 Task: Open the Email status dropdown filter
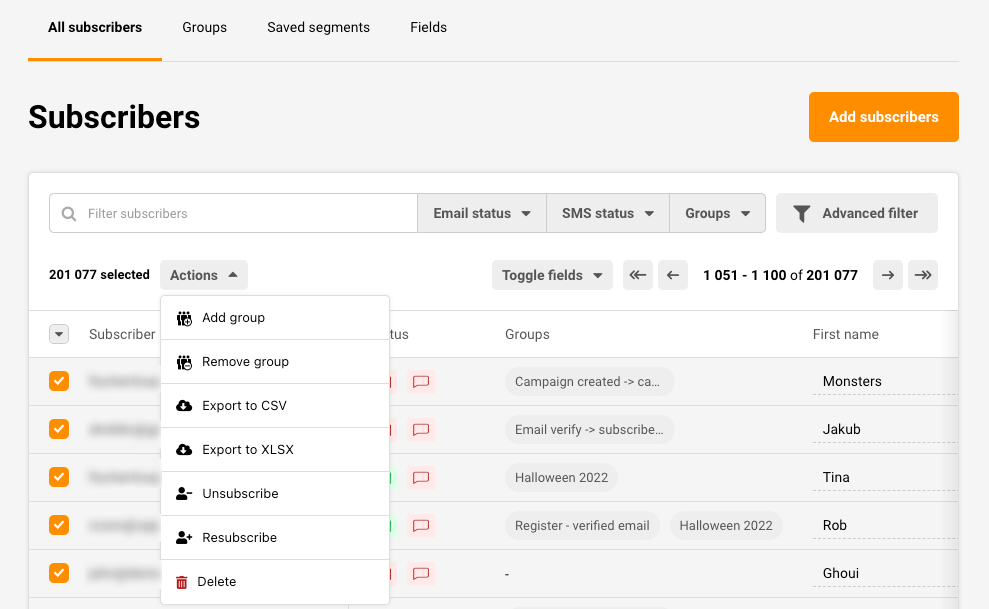tap(481, 213)
